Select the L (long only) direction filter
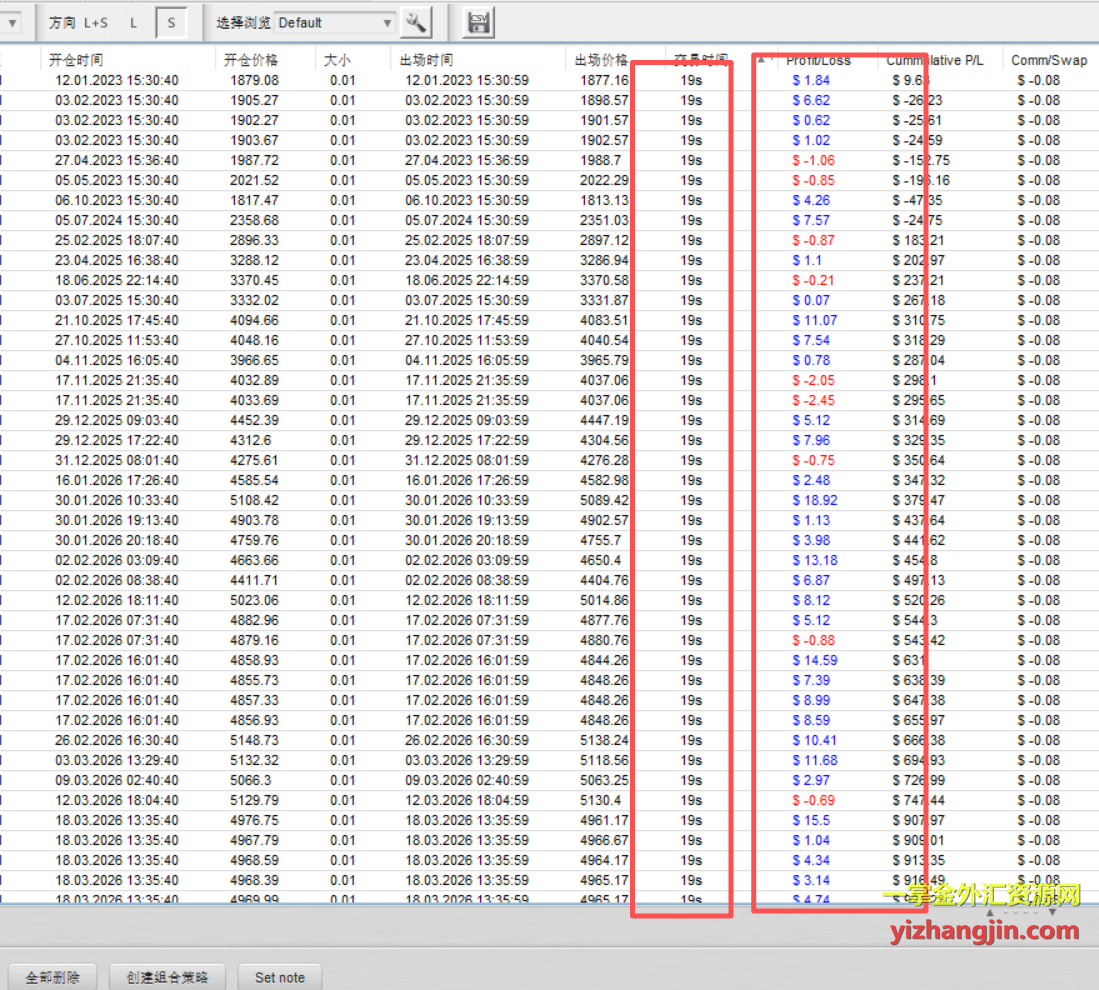Viewport: 1099px width, 990px height. 133,23
